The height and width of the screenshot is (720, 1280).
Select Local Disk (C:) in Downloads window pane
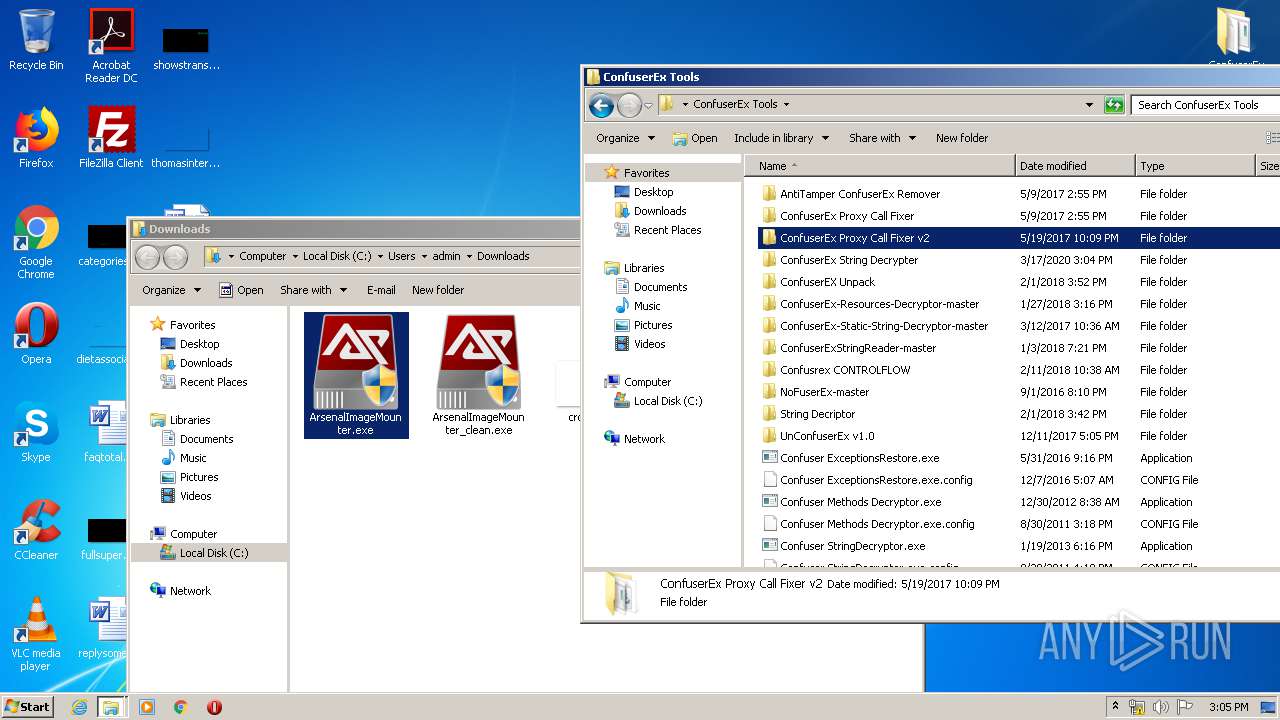pyautogui.click(x=204, y=553)
